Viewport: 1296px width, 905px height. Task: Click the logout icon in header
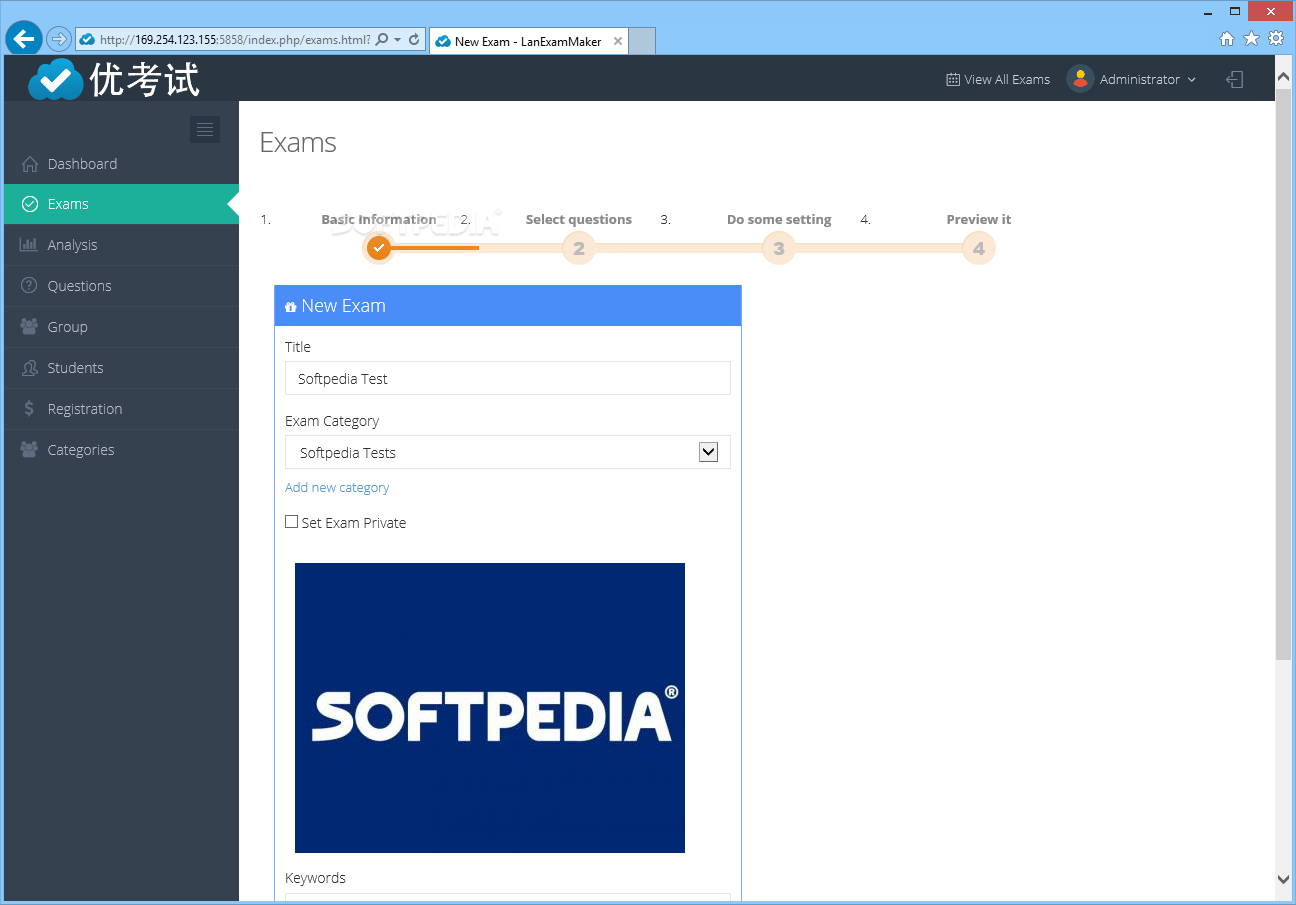click(1235, 79)
